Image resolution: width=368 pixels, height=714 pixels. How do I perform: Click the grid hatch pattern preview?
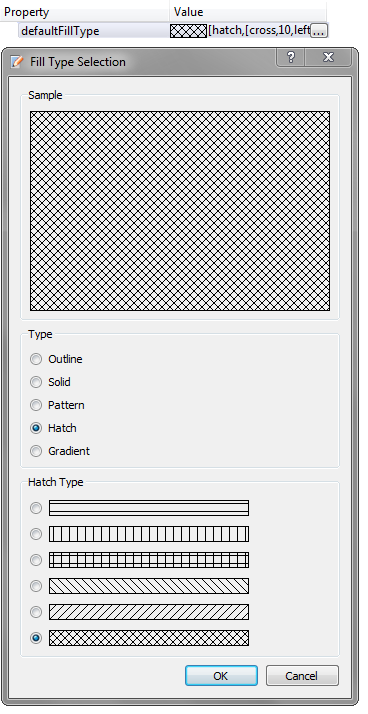click(x=148, y=560)
